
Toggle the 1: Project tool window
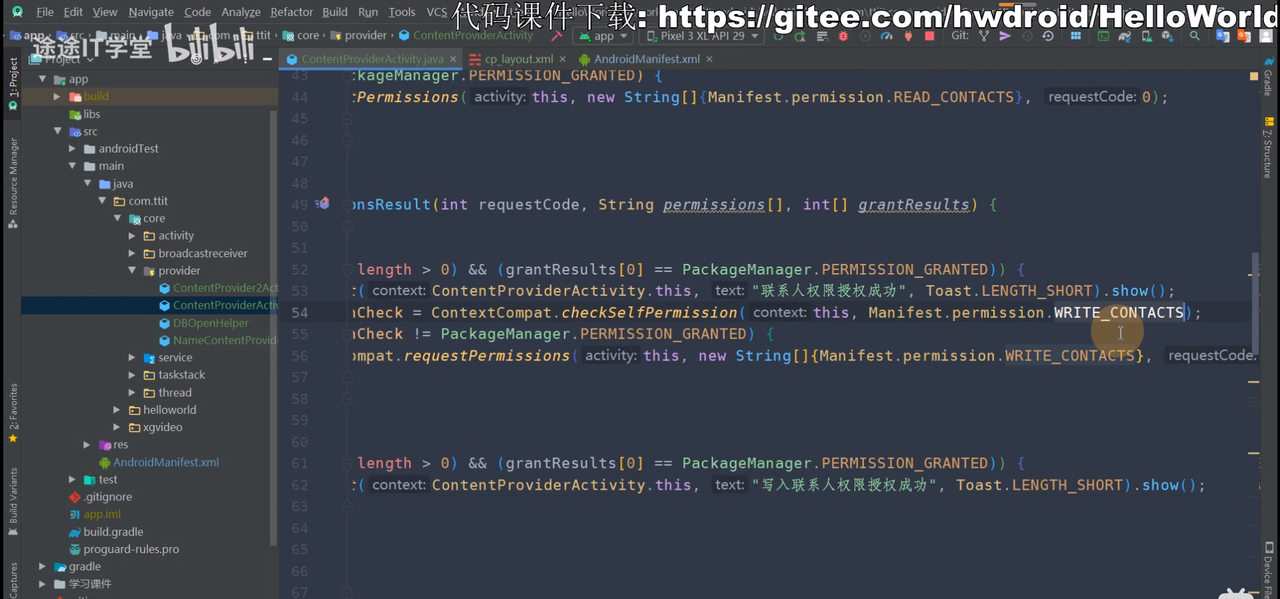tap(13, 84)
